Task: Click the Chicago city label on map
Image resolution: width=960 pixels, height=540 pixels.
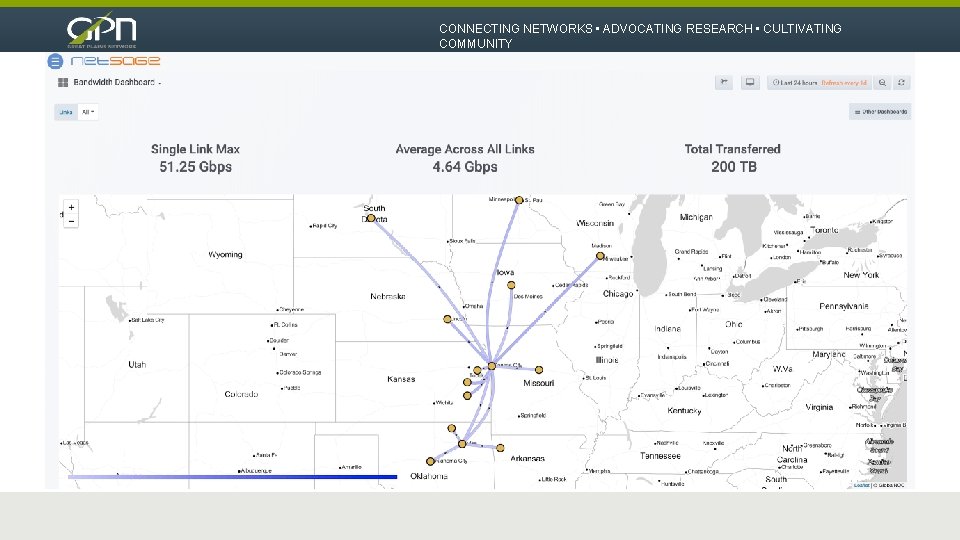Action: point(618,294)
